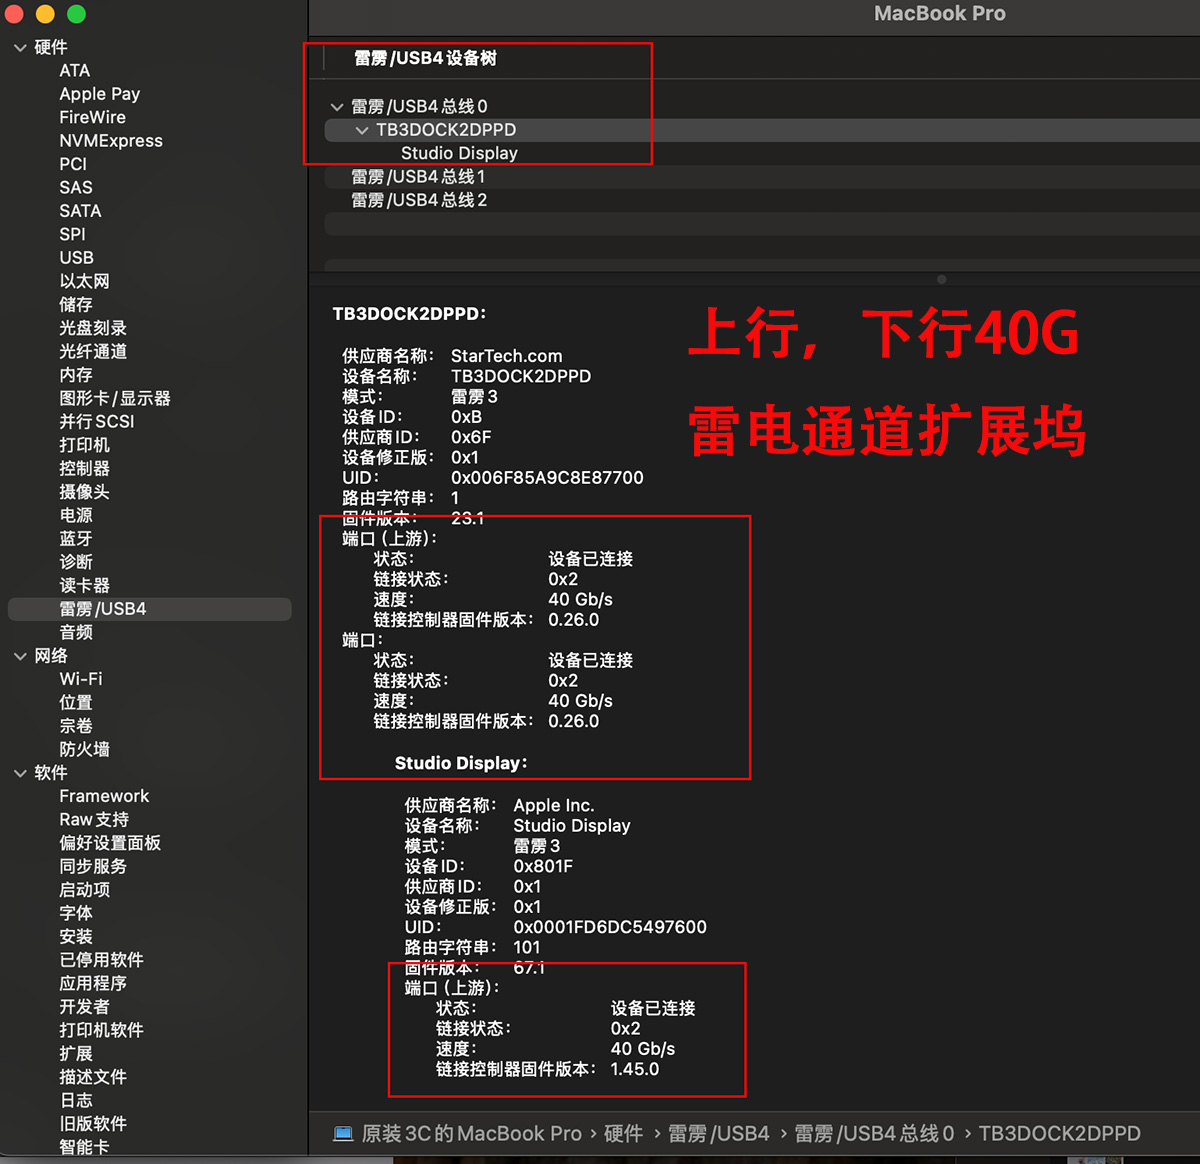Open Apple Pay in the sidebar
Image resolution: width=1200 pixels, height=1164 pixels.
100,94
